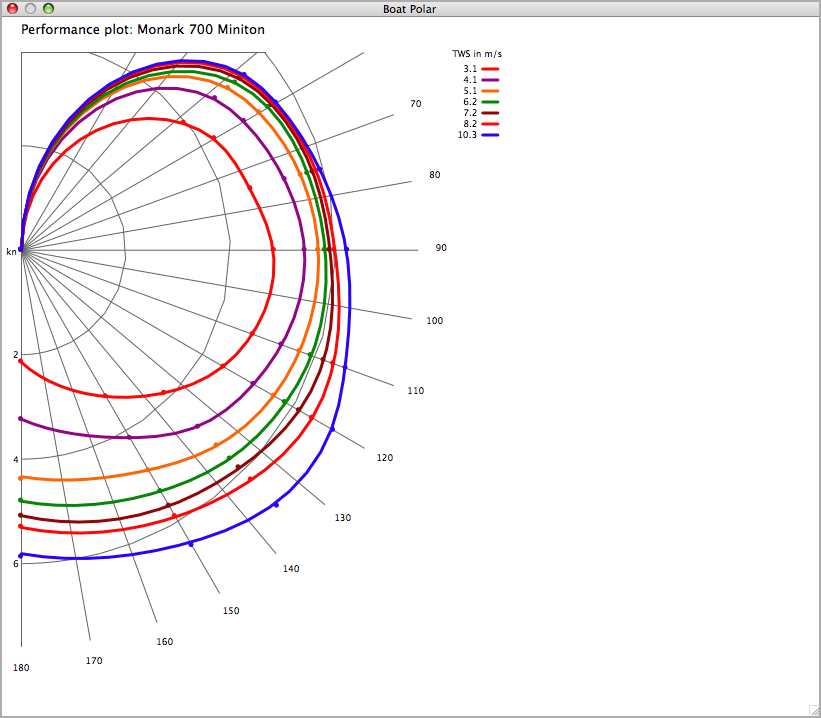
Task: Grab the window resize grip in the corner
Action: pos(814,711)
